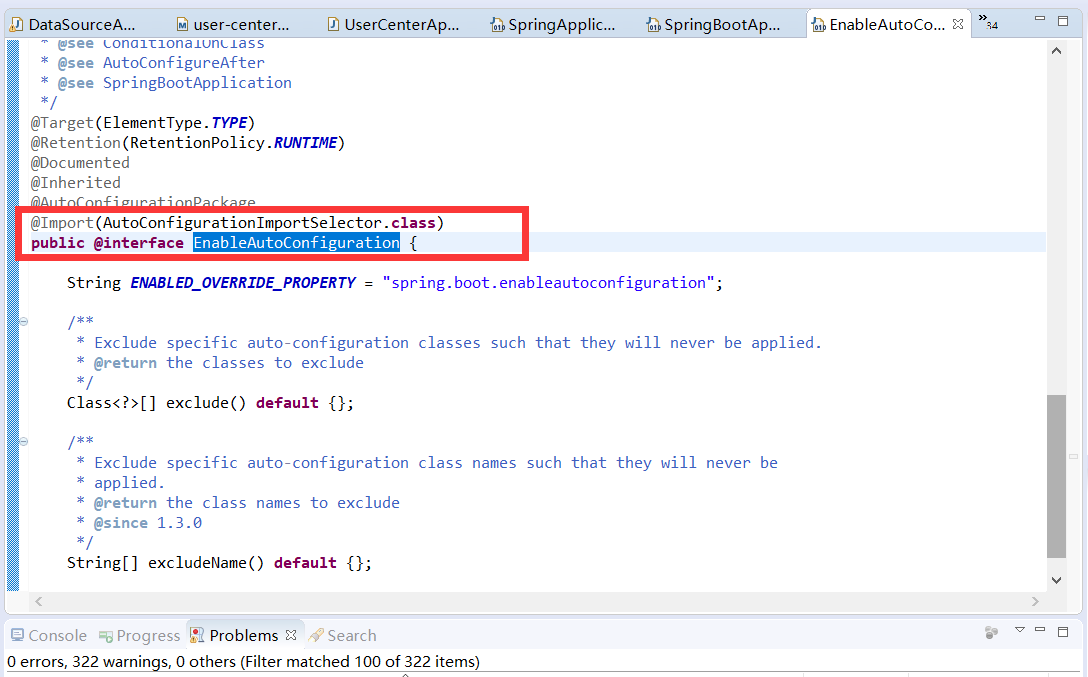Click AutoConfigureAfter in the @see line
1088x677 pixels.
[184, 63]
